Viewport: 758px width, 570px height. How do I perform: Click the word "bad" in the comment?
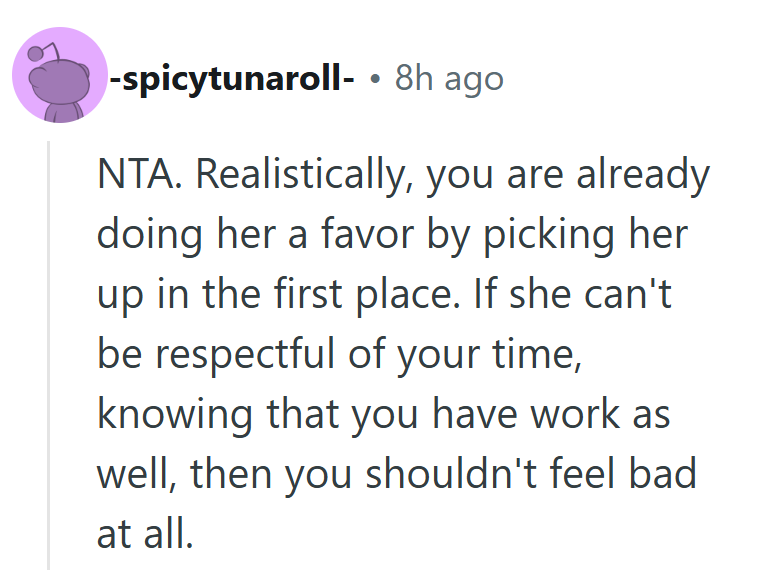[x=665, y=474]
